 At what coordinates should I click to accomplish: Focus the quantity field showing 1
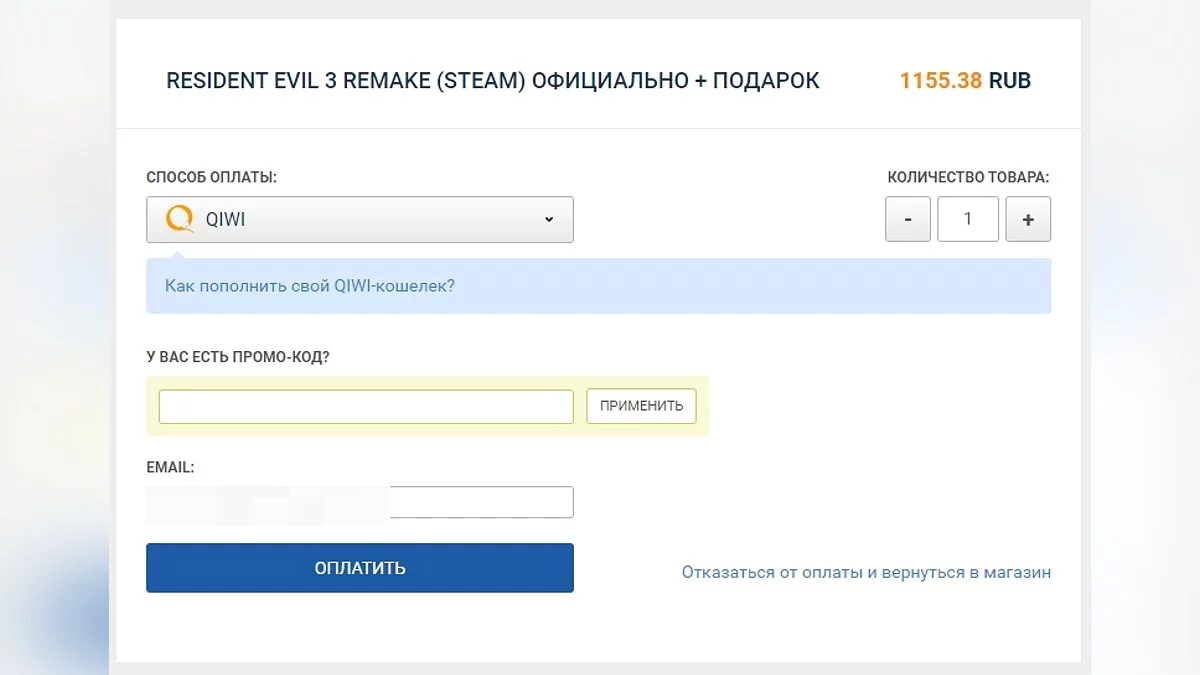[x=968, y=220]
